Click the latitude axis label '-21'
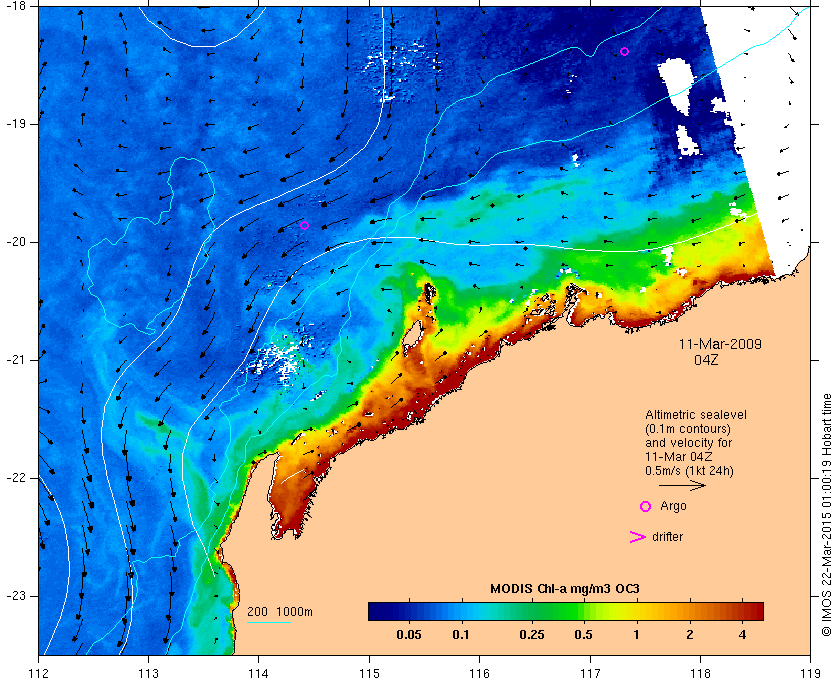The width and height of the screenshot is (840, 680). [15, 360]
